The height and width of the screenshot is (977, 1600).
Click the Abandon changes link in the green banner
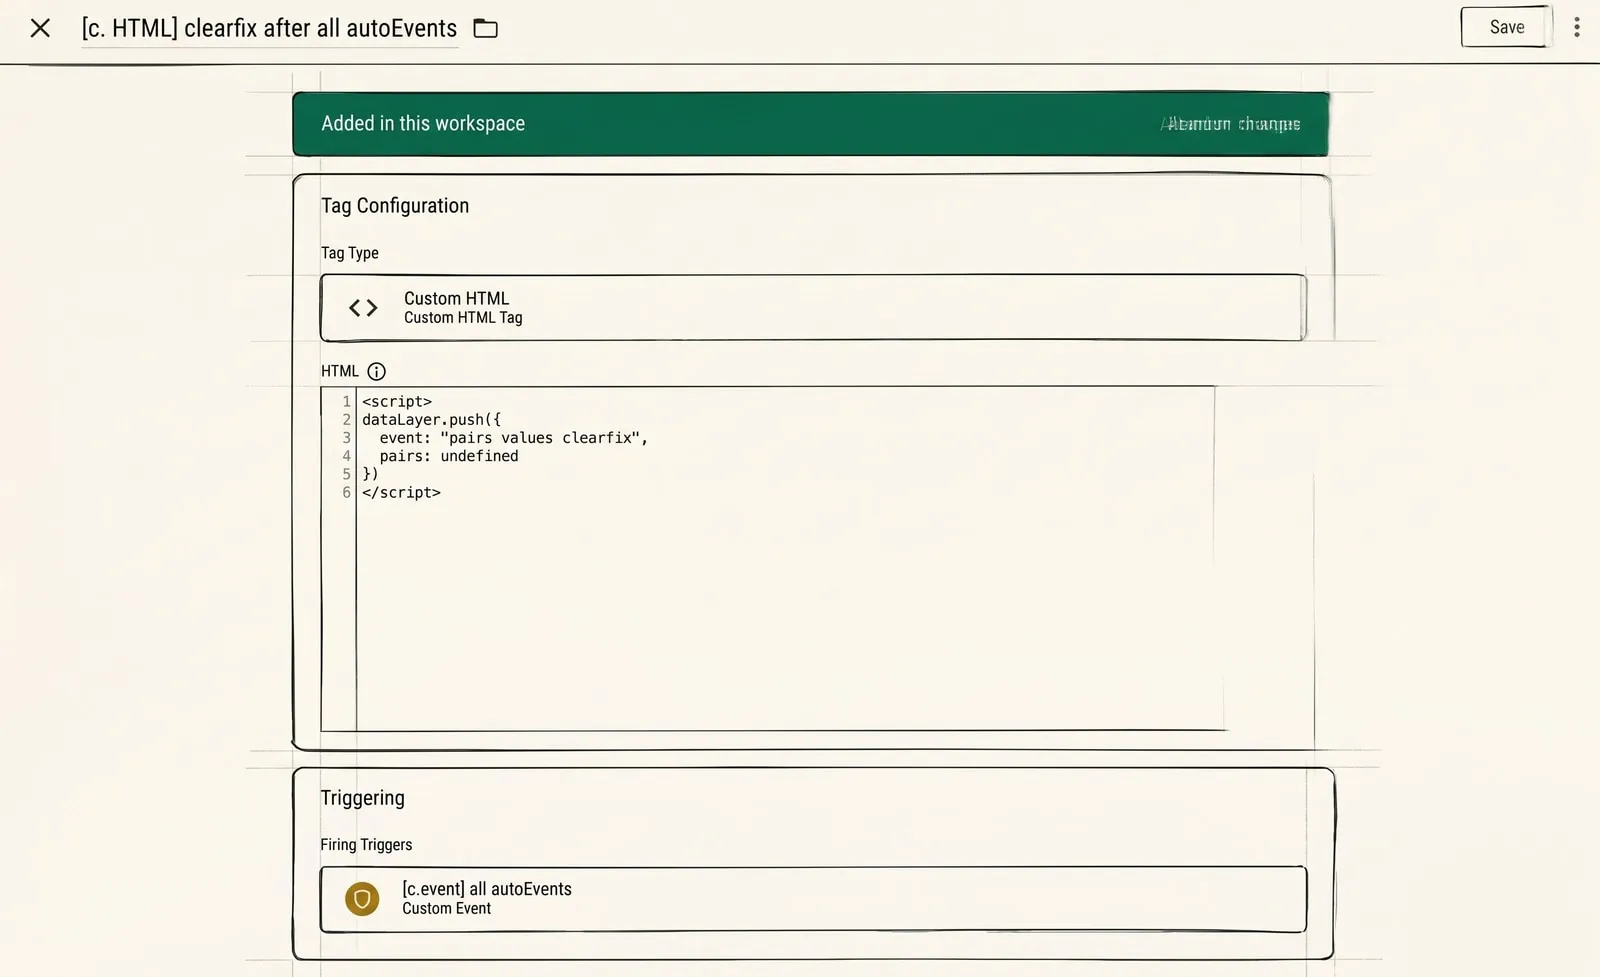tap(1233, 124)
